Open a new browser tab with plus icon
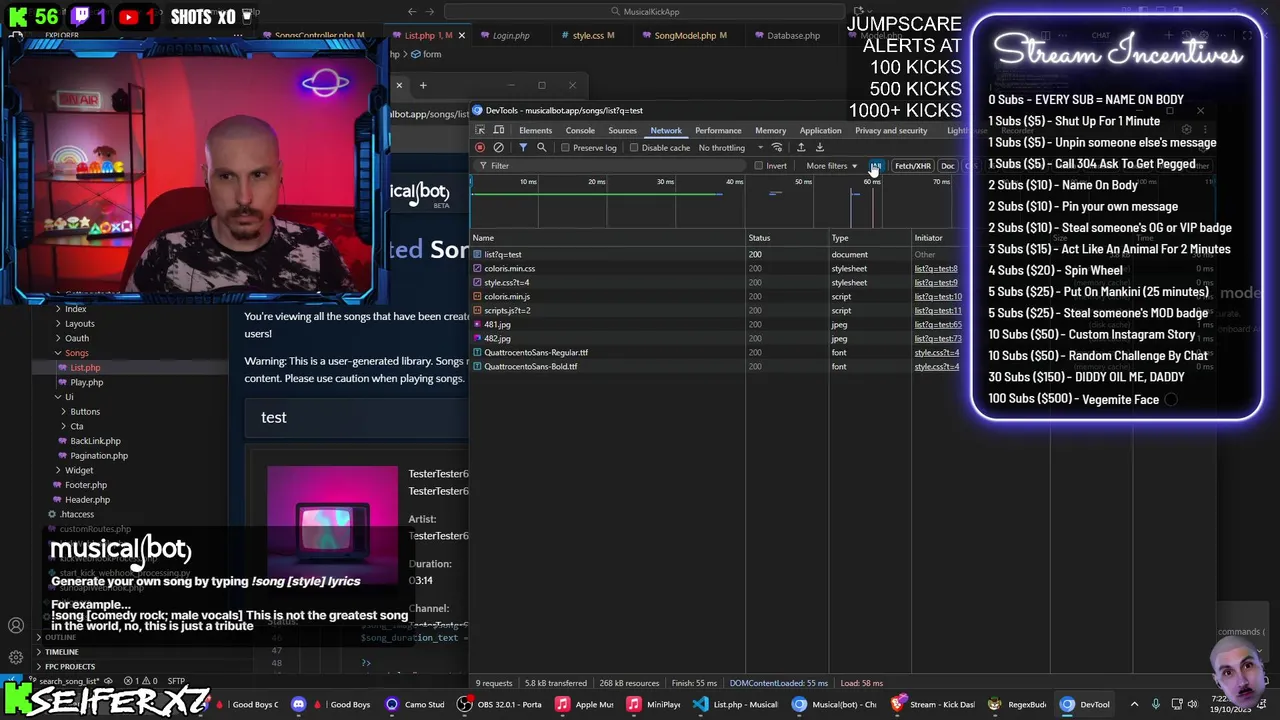1280x720 pixels. tap(423, 85)
